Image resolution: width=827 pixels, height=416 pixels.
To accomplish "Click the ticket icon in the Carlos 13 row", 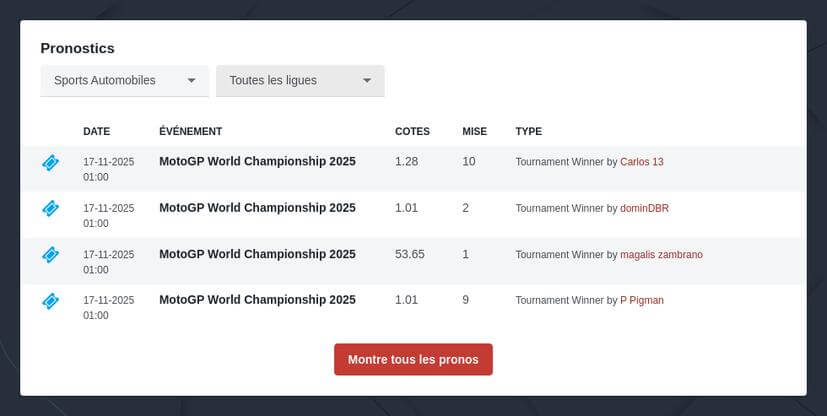I will tap(51, 162).
